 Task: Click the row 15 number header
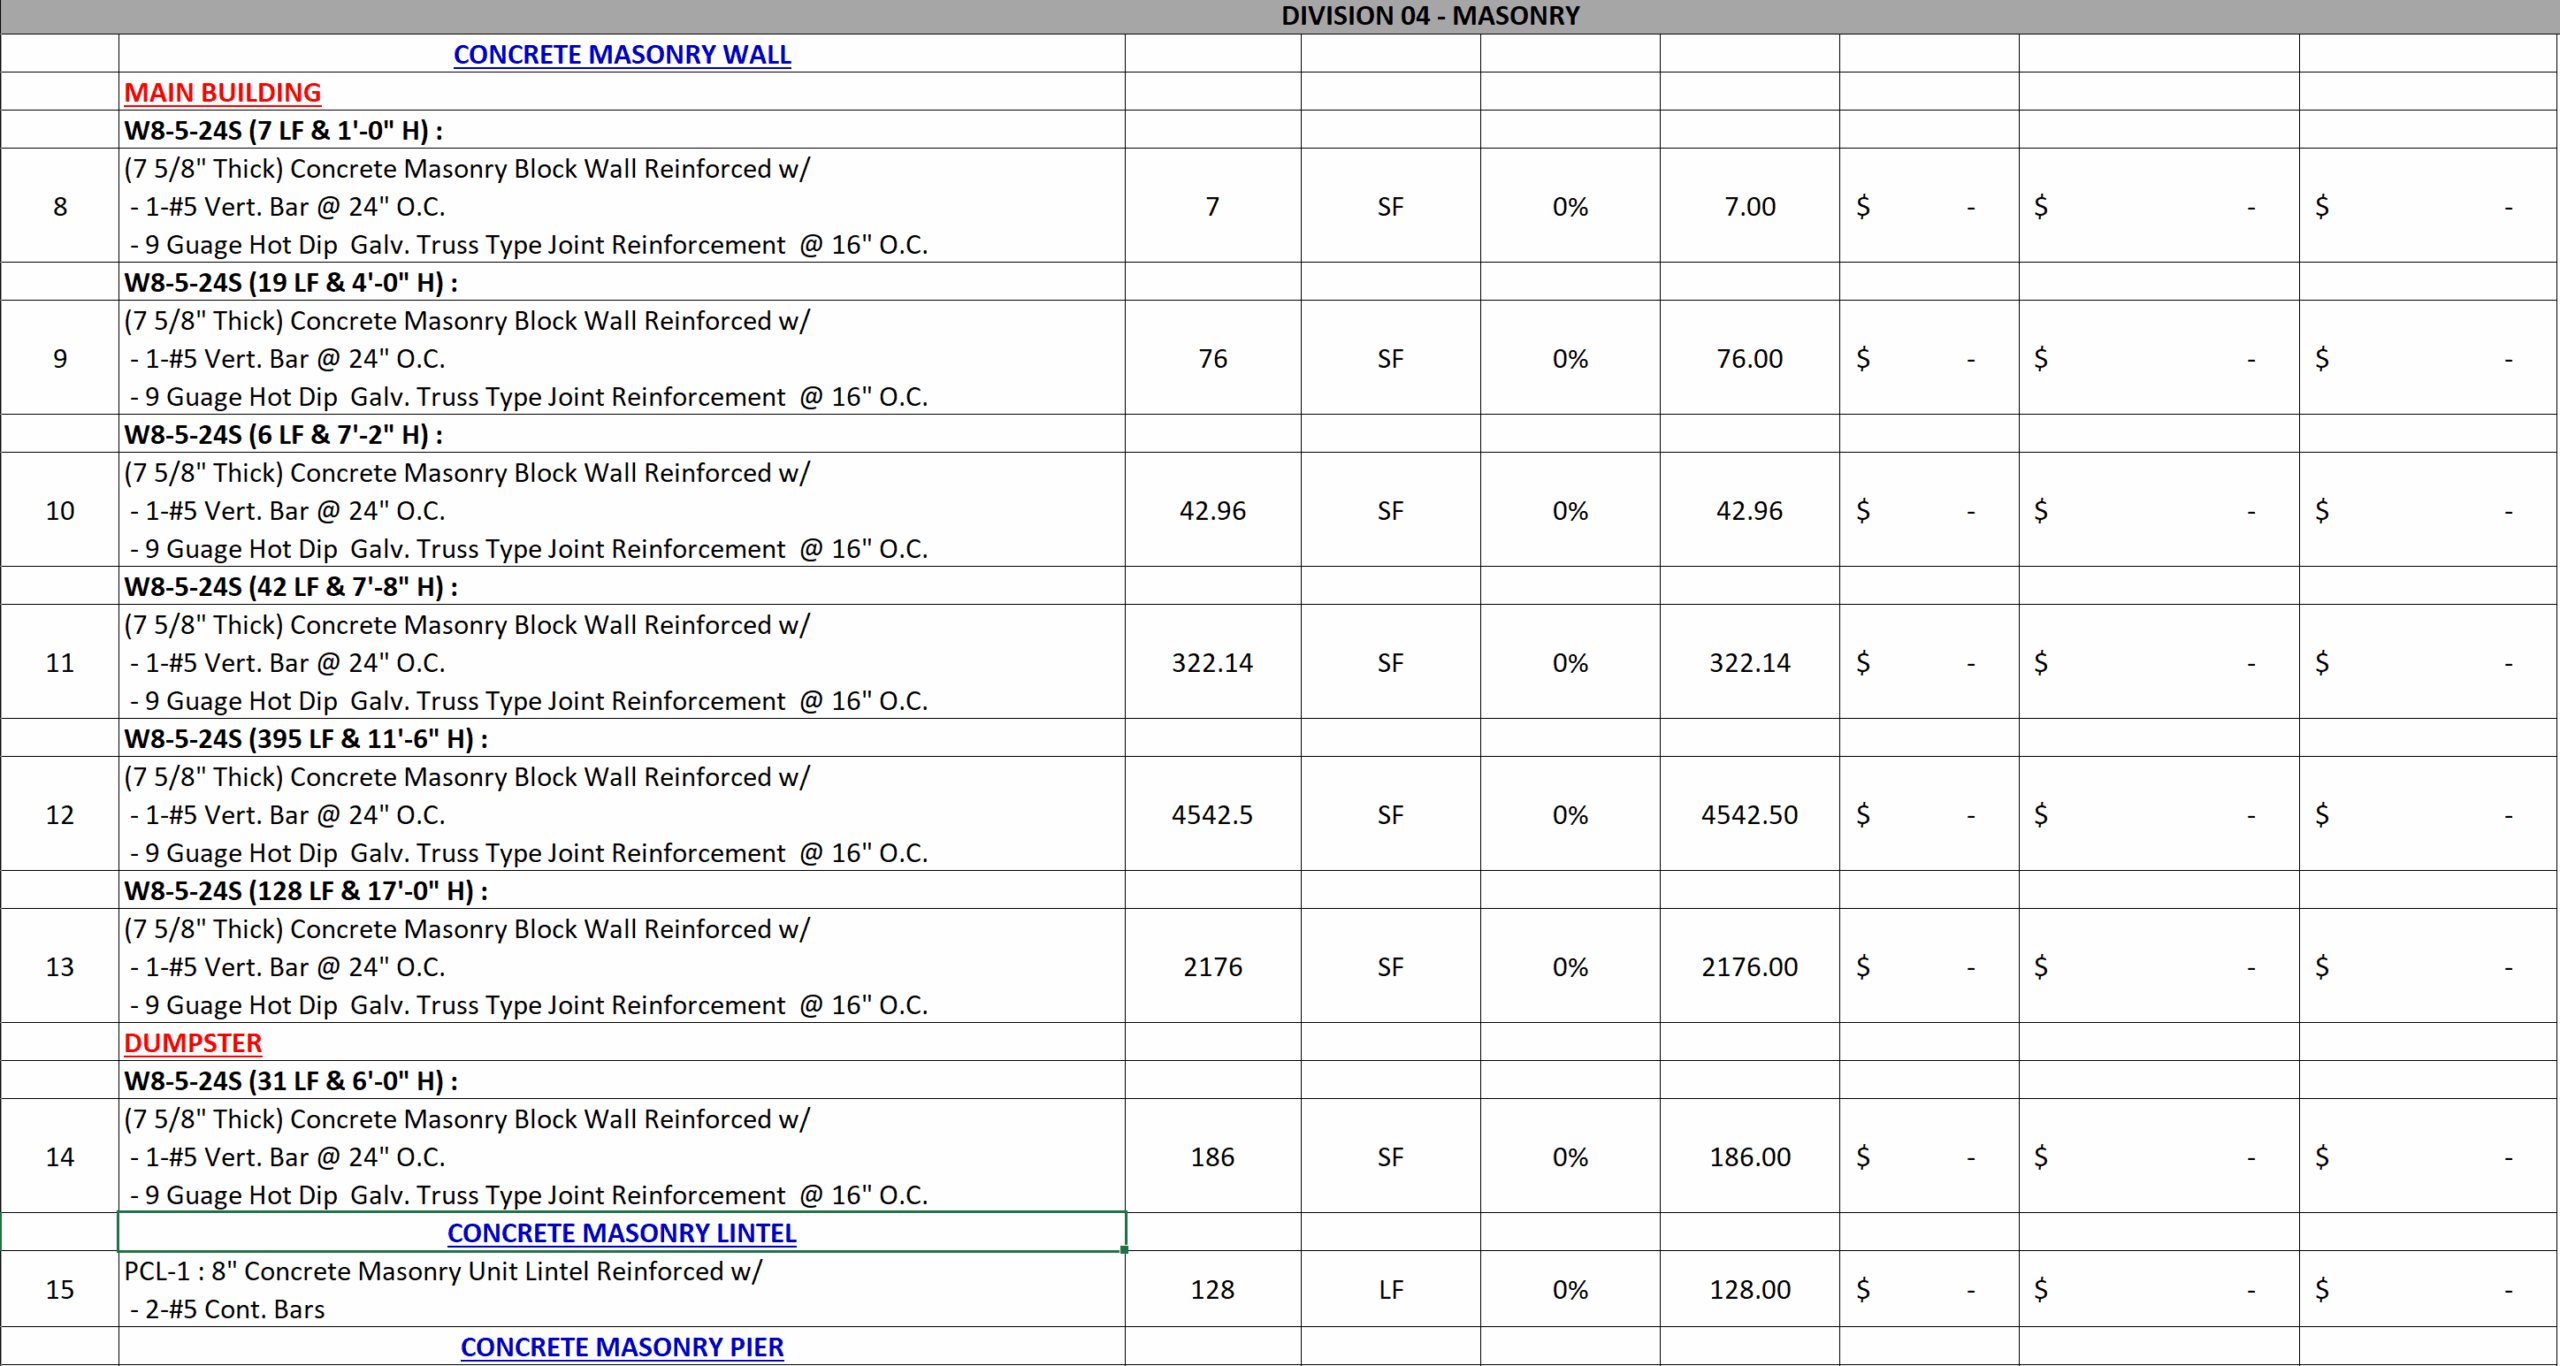click(59, 1289)
